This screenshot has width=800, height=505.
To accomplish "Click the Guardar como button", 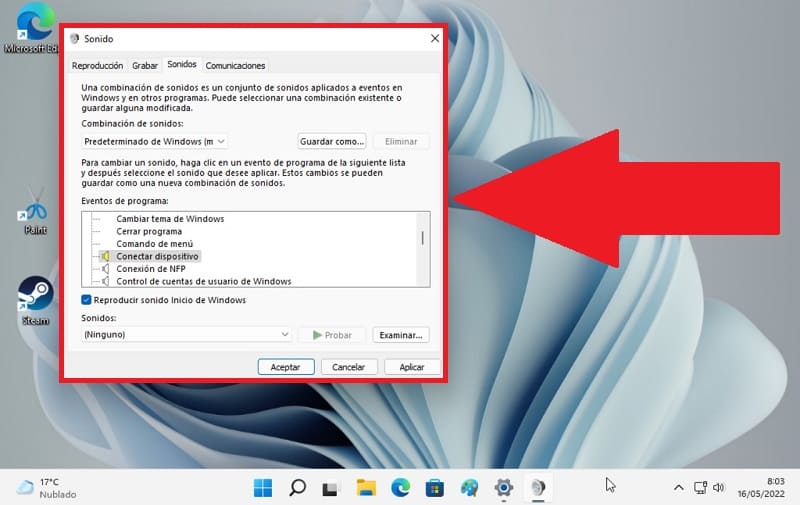I will click(332, 141).
